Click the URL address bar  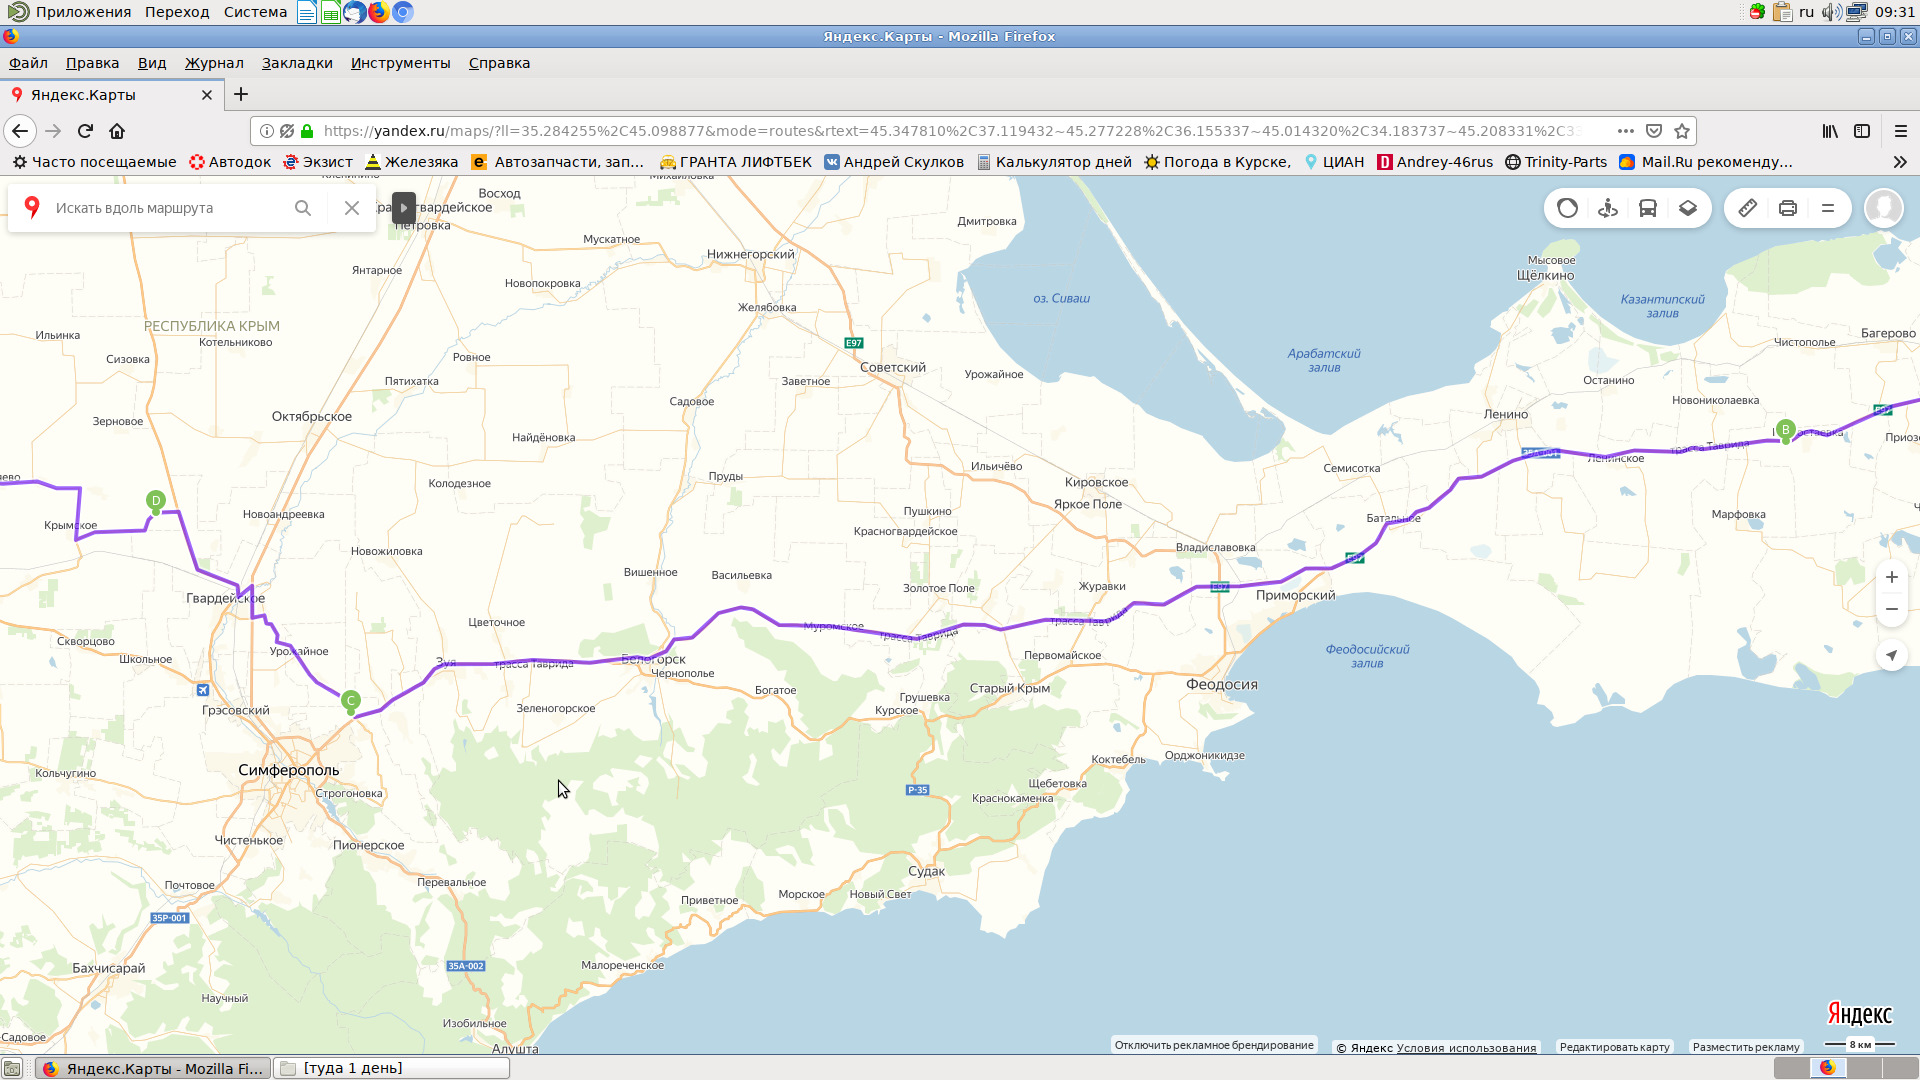point(950,131)
